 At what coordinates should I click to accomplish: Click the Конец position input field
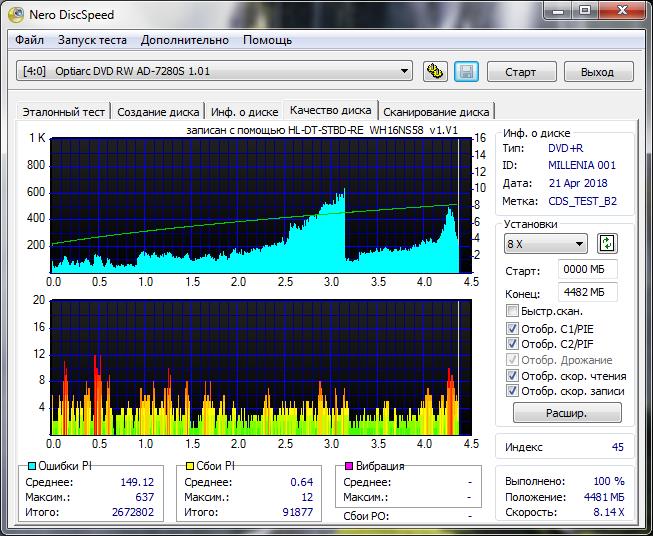(x=588, y=292)
